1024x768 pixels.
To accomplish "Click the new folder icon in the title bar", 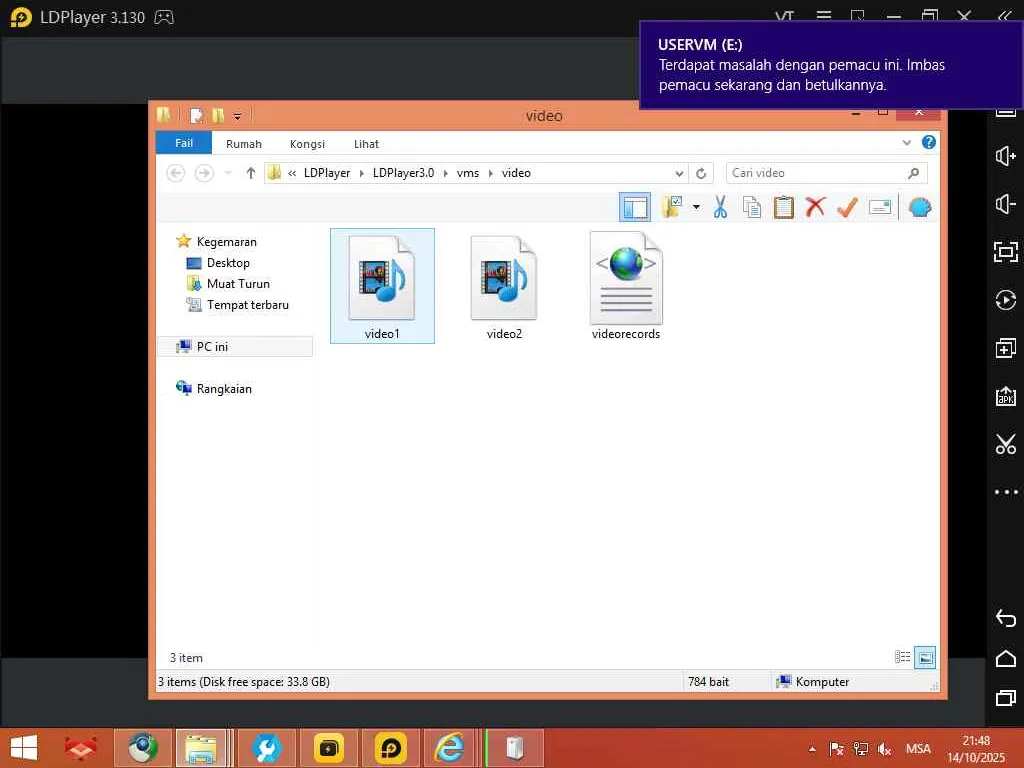I will coord(218,116).
